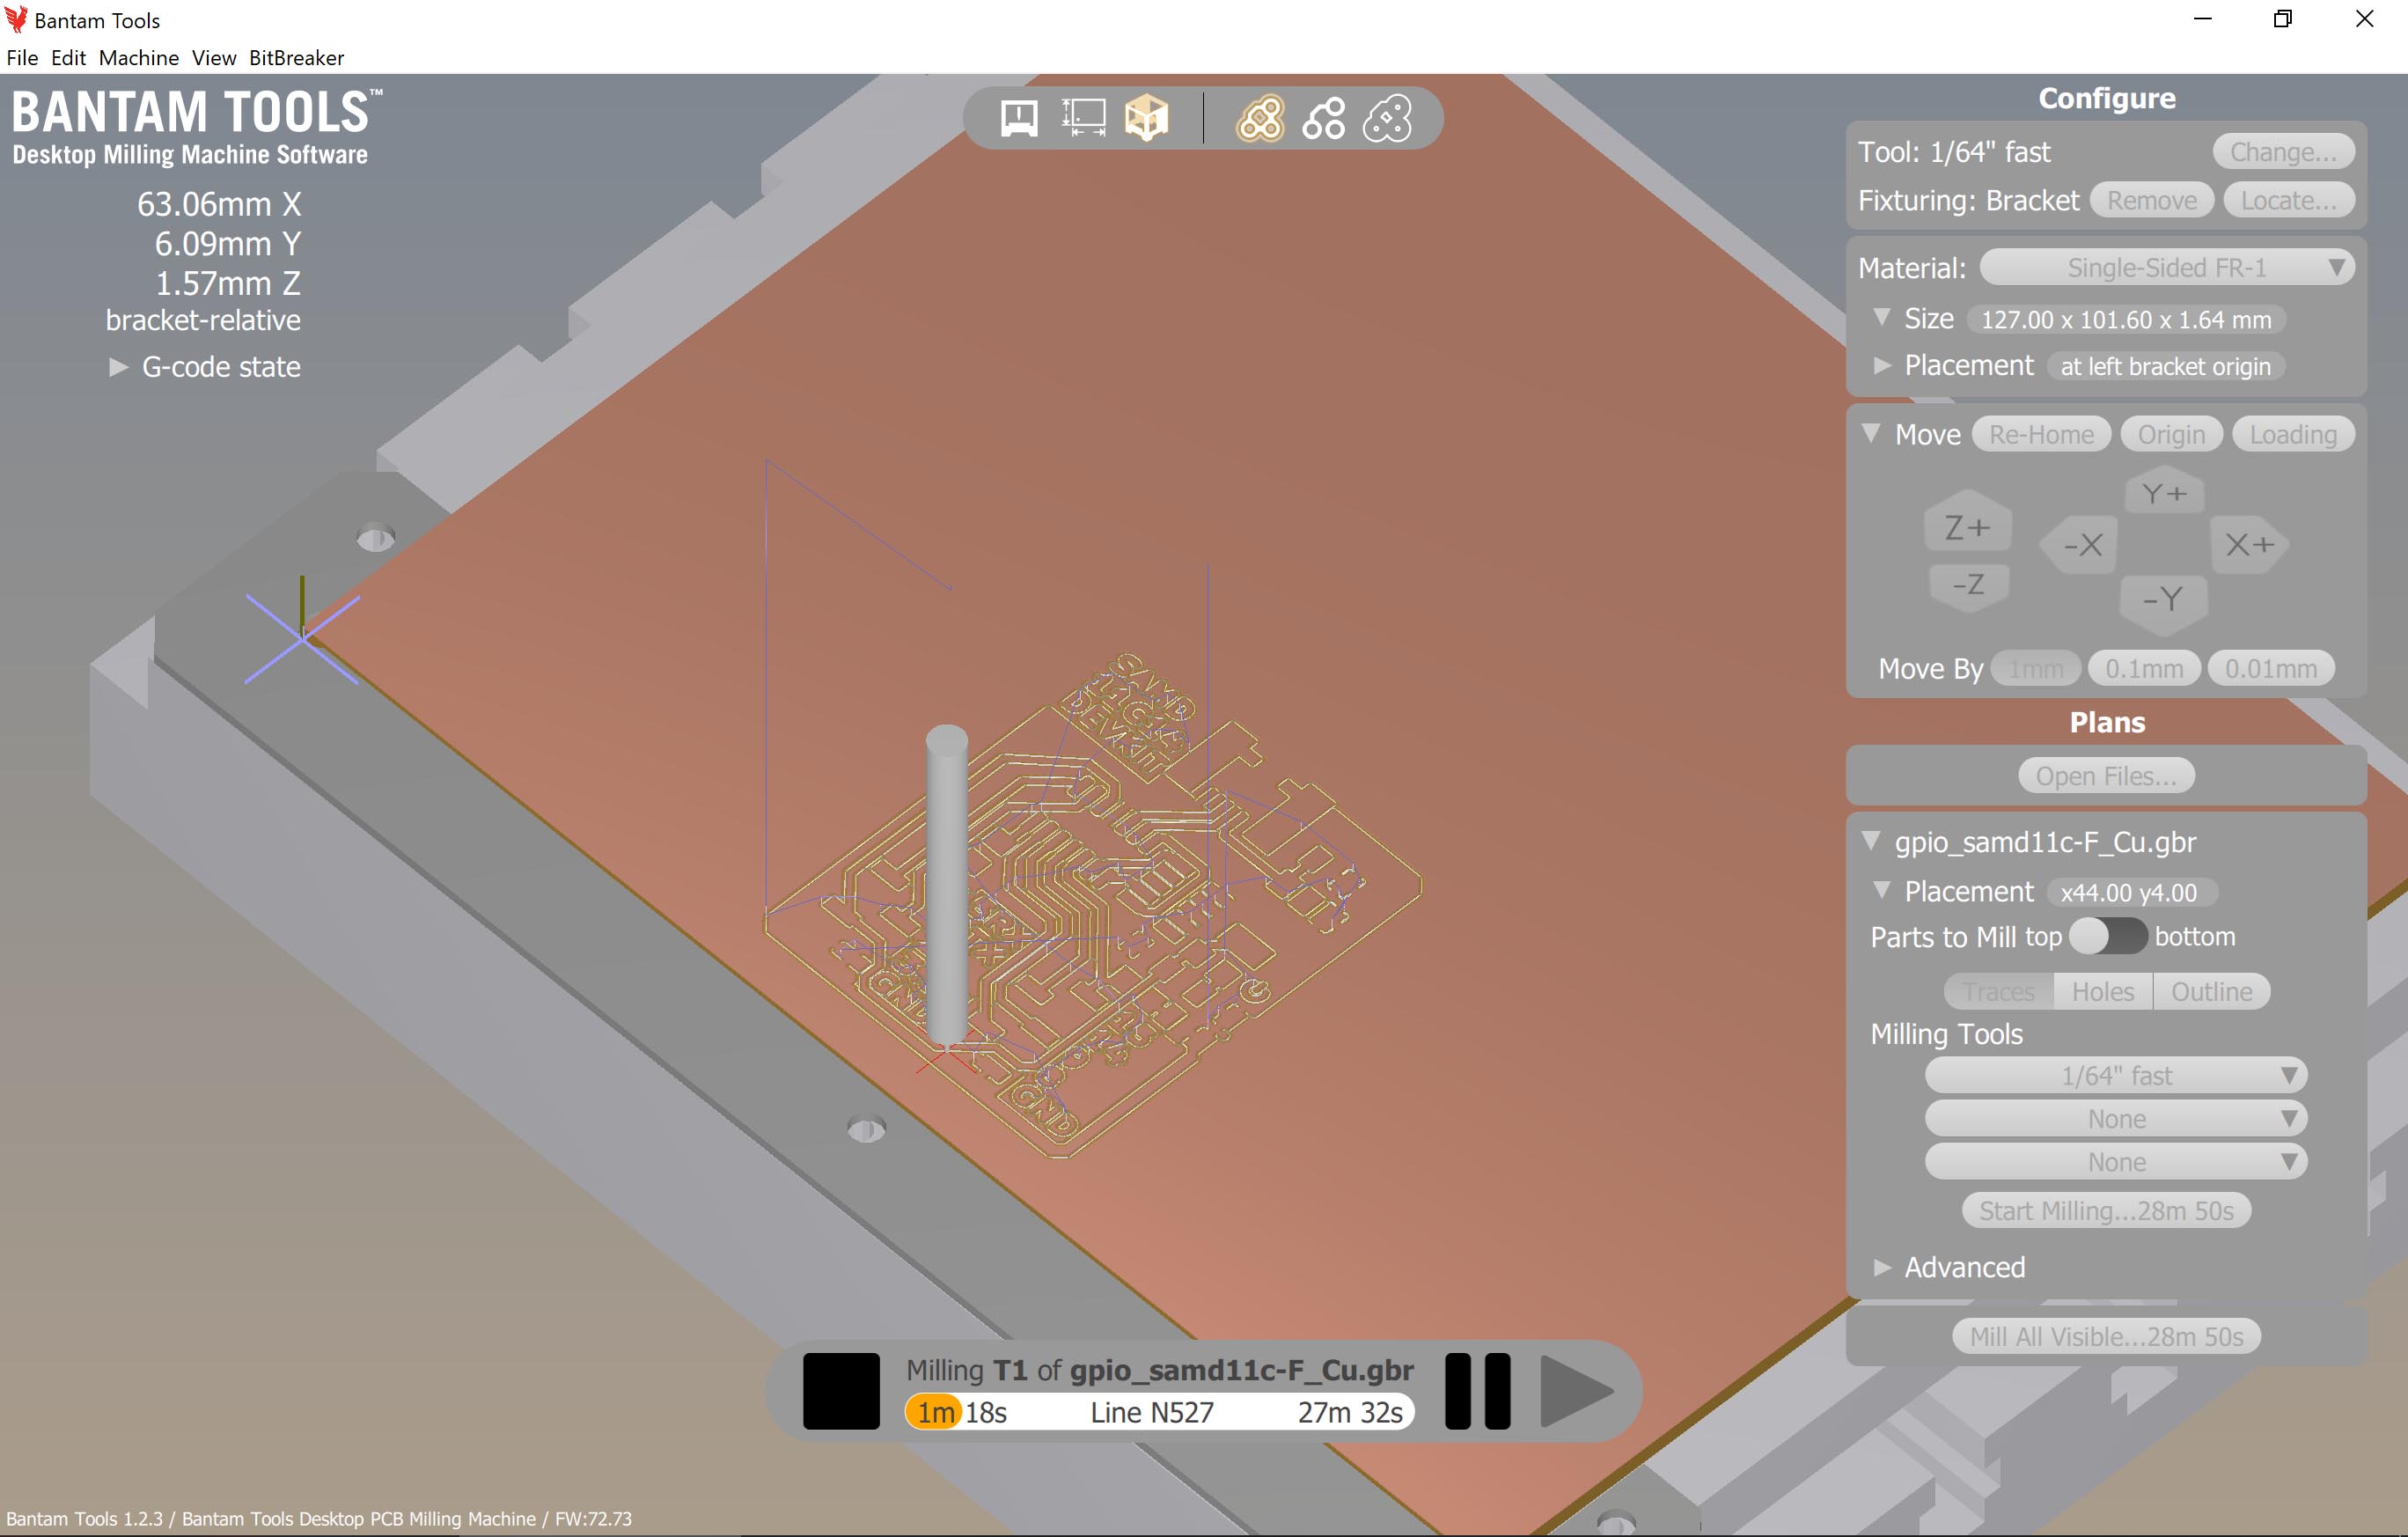The height and width of the screenshot is (1537, 2408).
Task: Toggle the Outline layer
Action: (2211, 991)
